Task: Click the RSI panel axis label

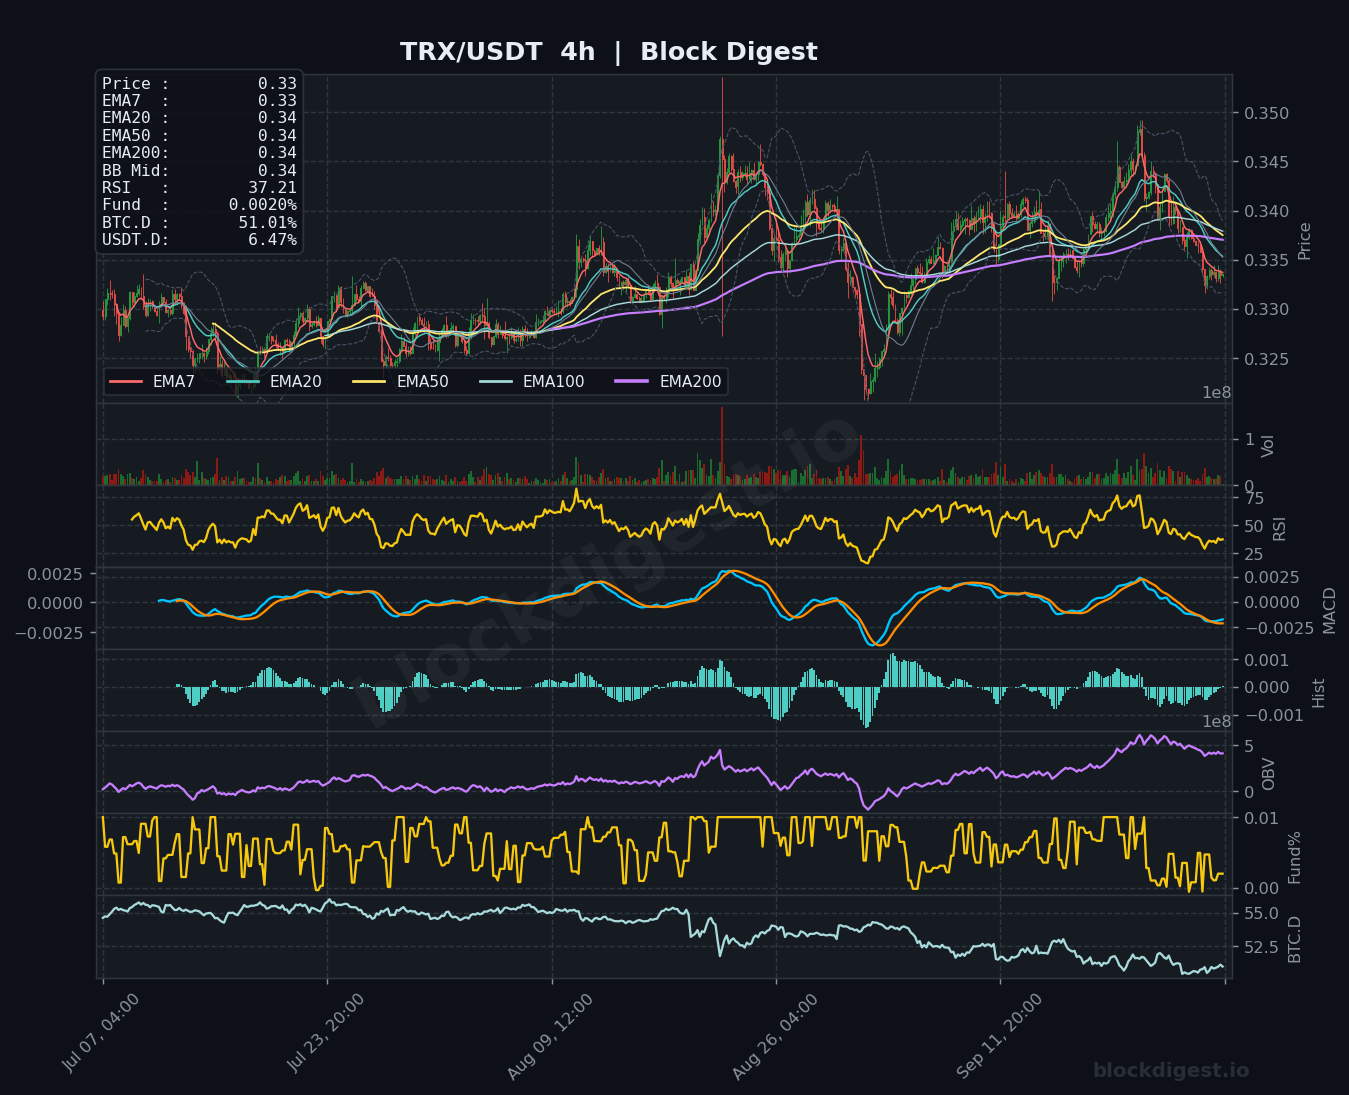Action: point(1280,529)
